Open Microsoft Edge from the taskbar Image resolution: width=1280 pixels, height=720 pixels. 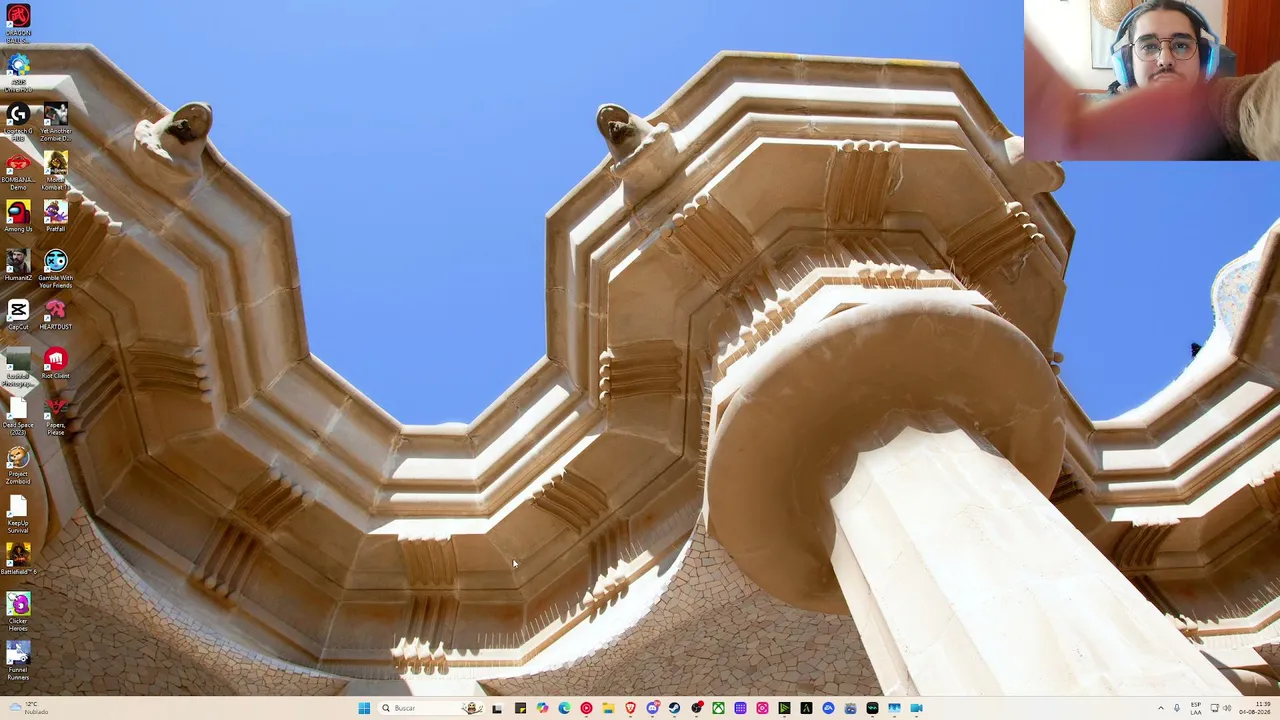pyautogui.click(x=564, y=708)
